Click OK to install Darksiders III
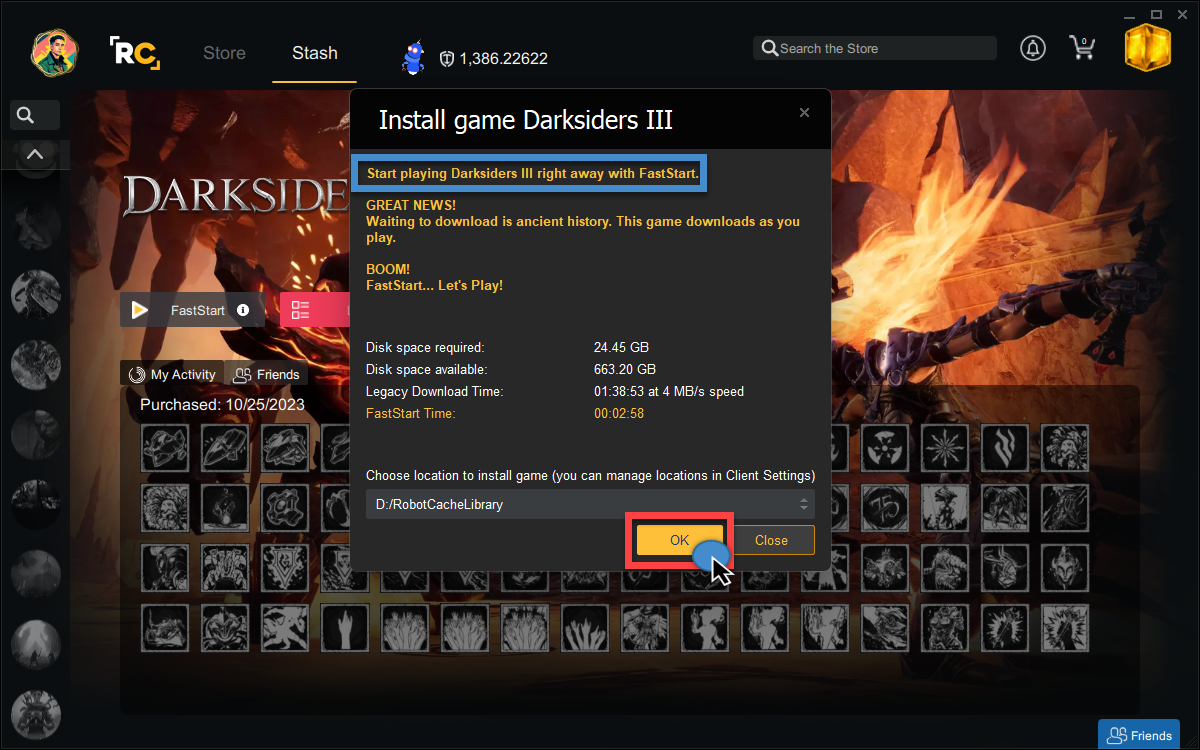Screen dimensions: 1200x750 680,540
